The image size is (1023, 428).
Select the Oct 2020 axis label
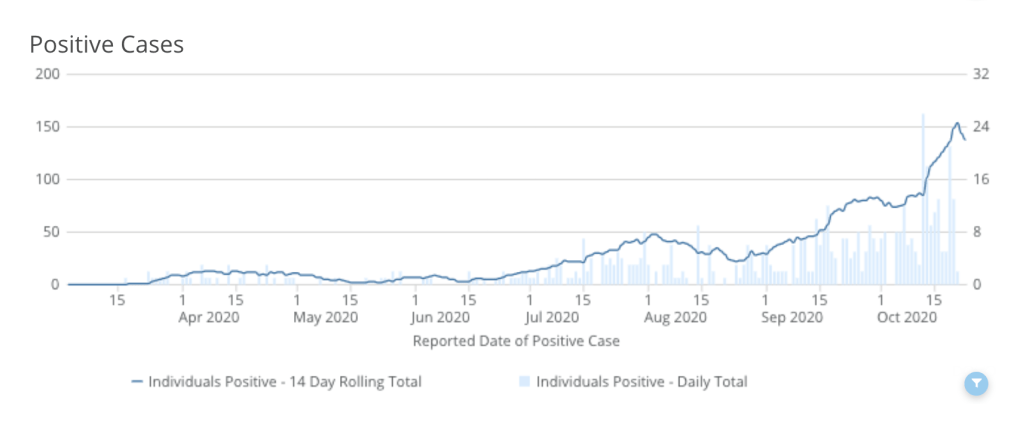[905, 318]
